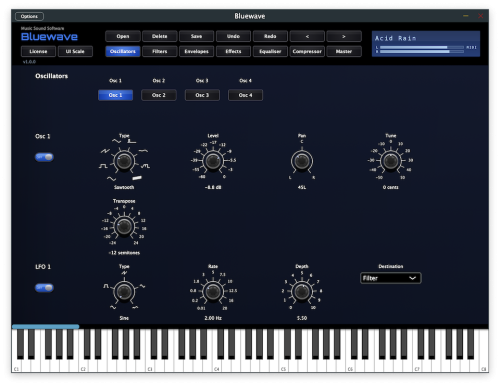This screenshot has height=386, width=500.
Task: Choose the mixed saw-square icon at Osc 1 Type knob
Action: (145, 166)
